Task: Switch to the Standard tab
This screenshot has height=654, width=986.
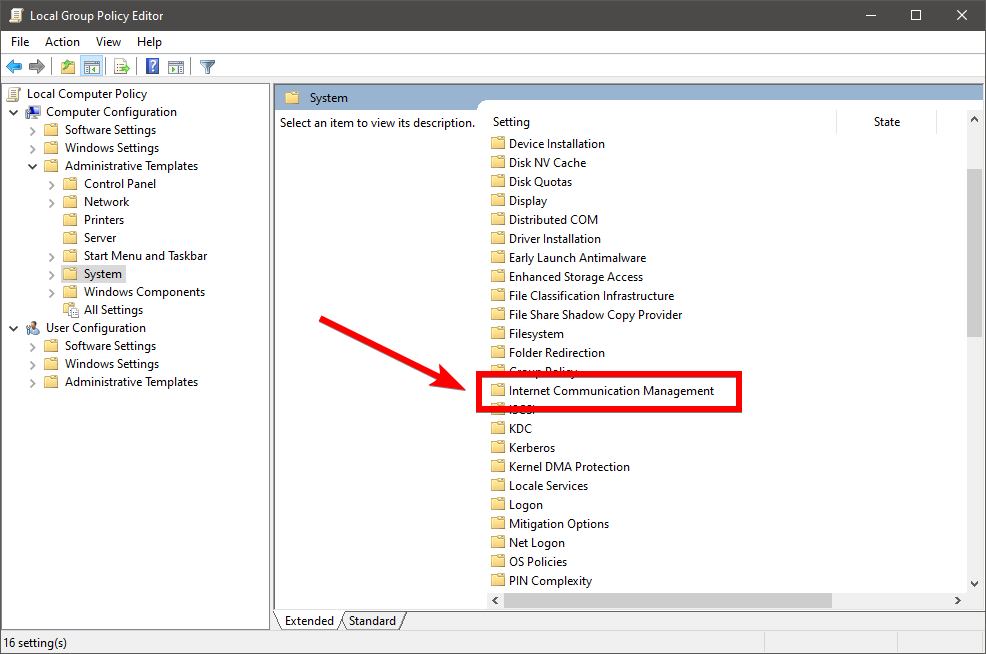Action: 372,621
